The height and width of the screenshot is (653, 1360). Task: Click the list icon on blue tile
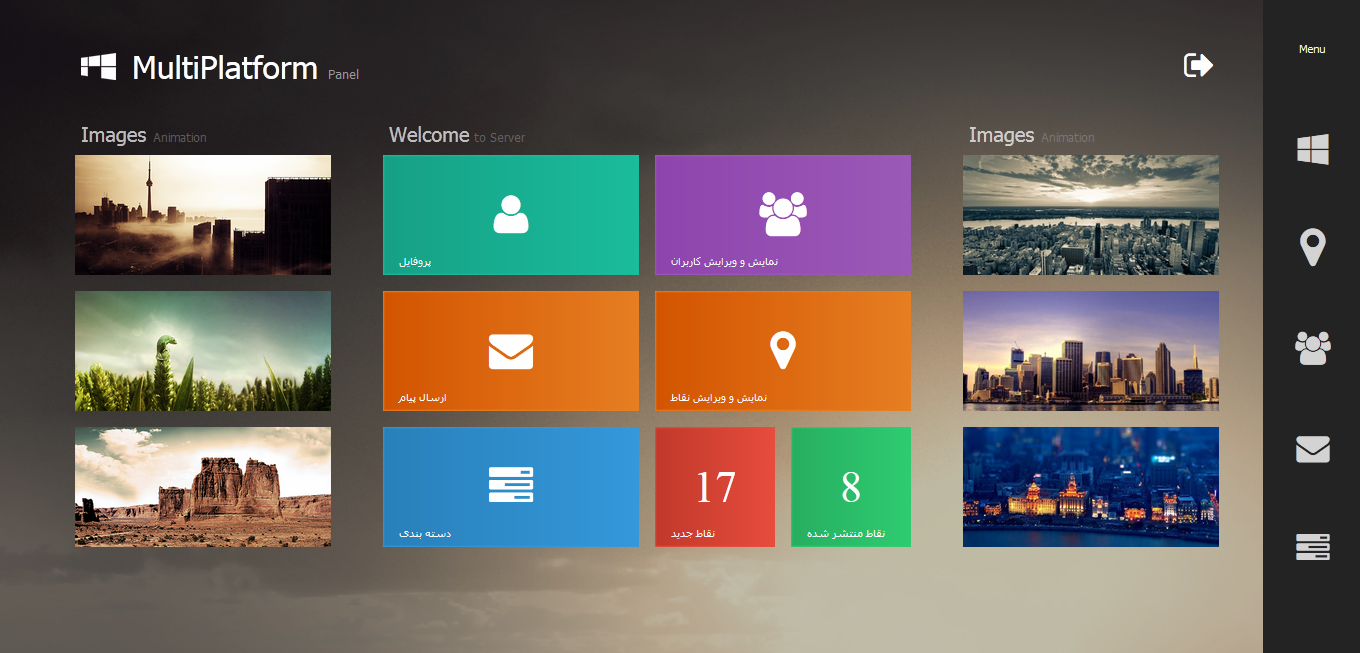tap(511, 484)
